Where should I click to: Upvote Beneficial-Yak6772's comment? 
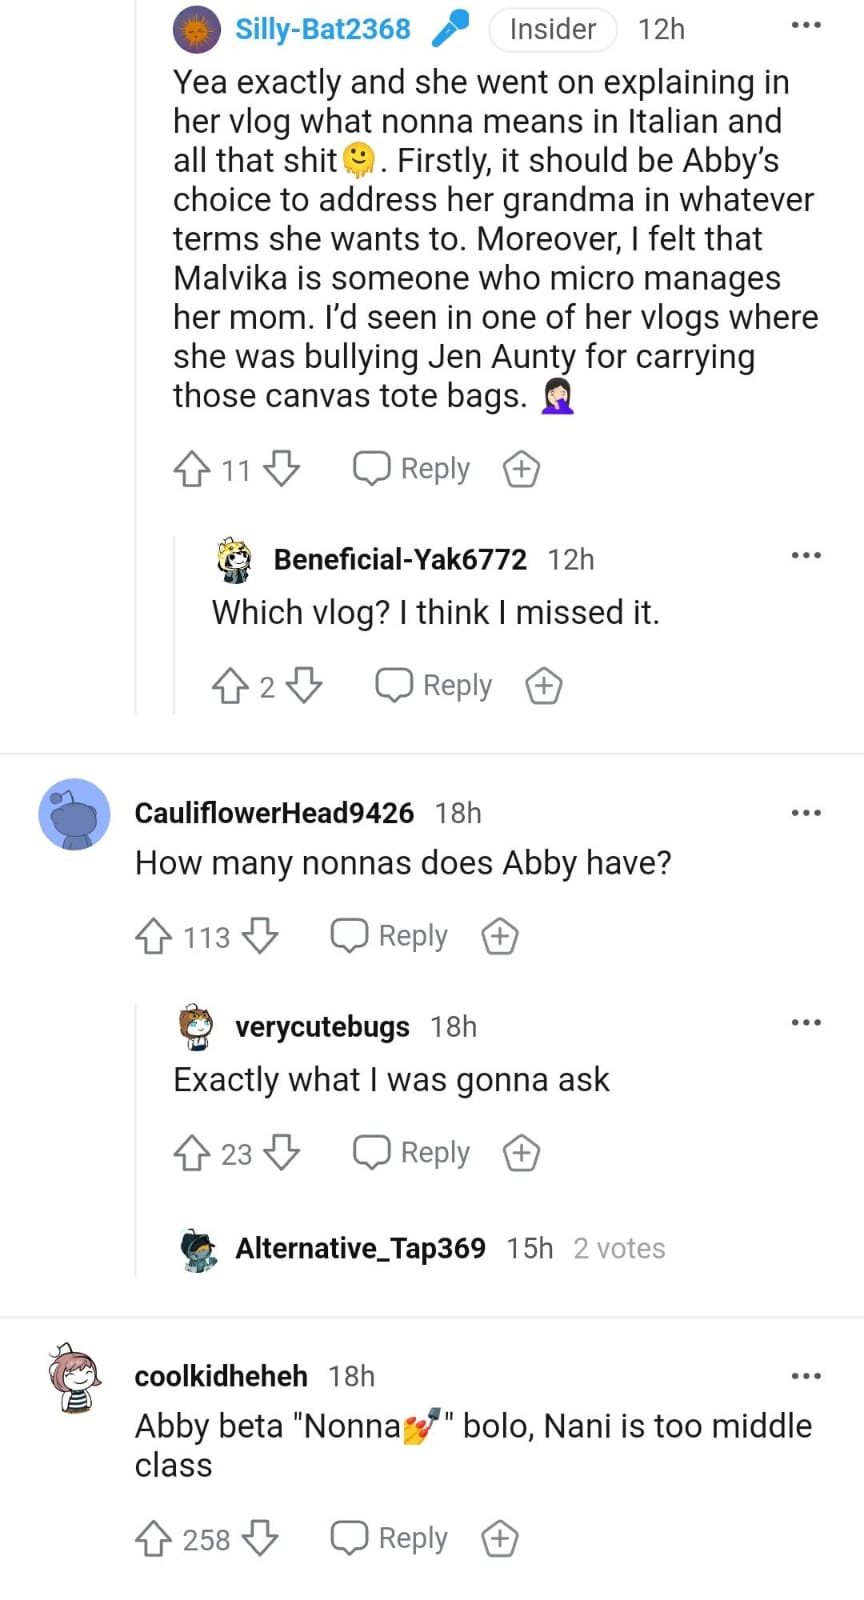tap(230, 686)
